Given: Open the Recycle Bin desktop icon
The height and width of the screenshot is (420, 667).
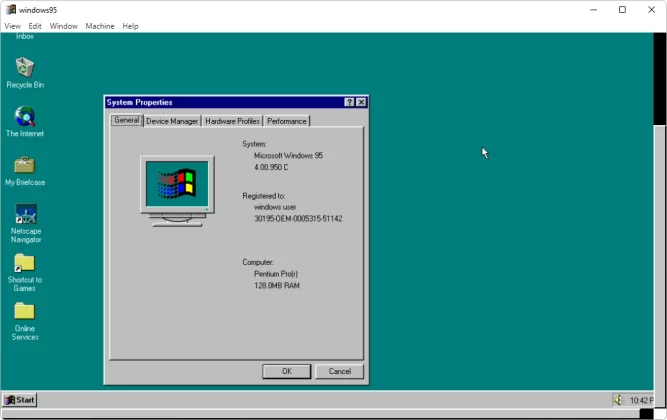Looking at the screenshot, I should [25, 68].
